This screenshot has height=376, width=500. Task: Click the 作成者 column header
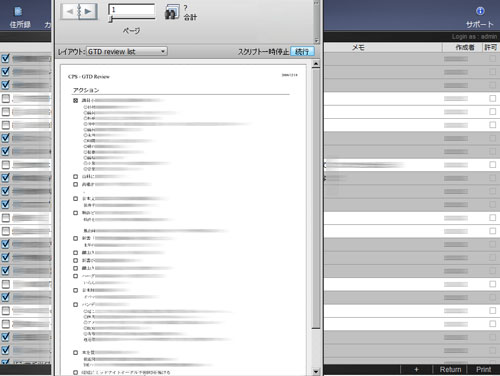click(x=465, y=48)
